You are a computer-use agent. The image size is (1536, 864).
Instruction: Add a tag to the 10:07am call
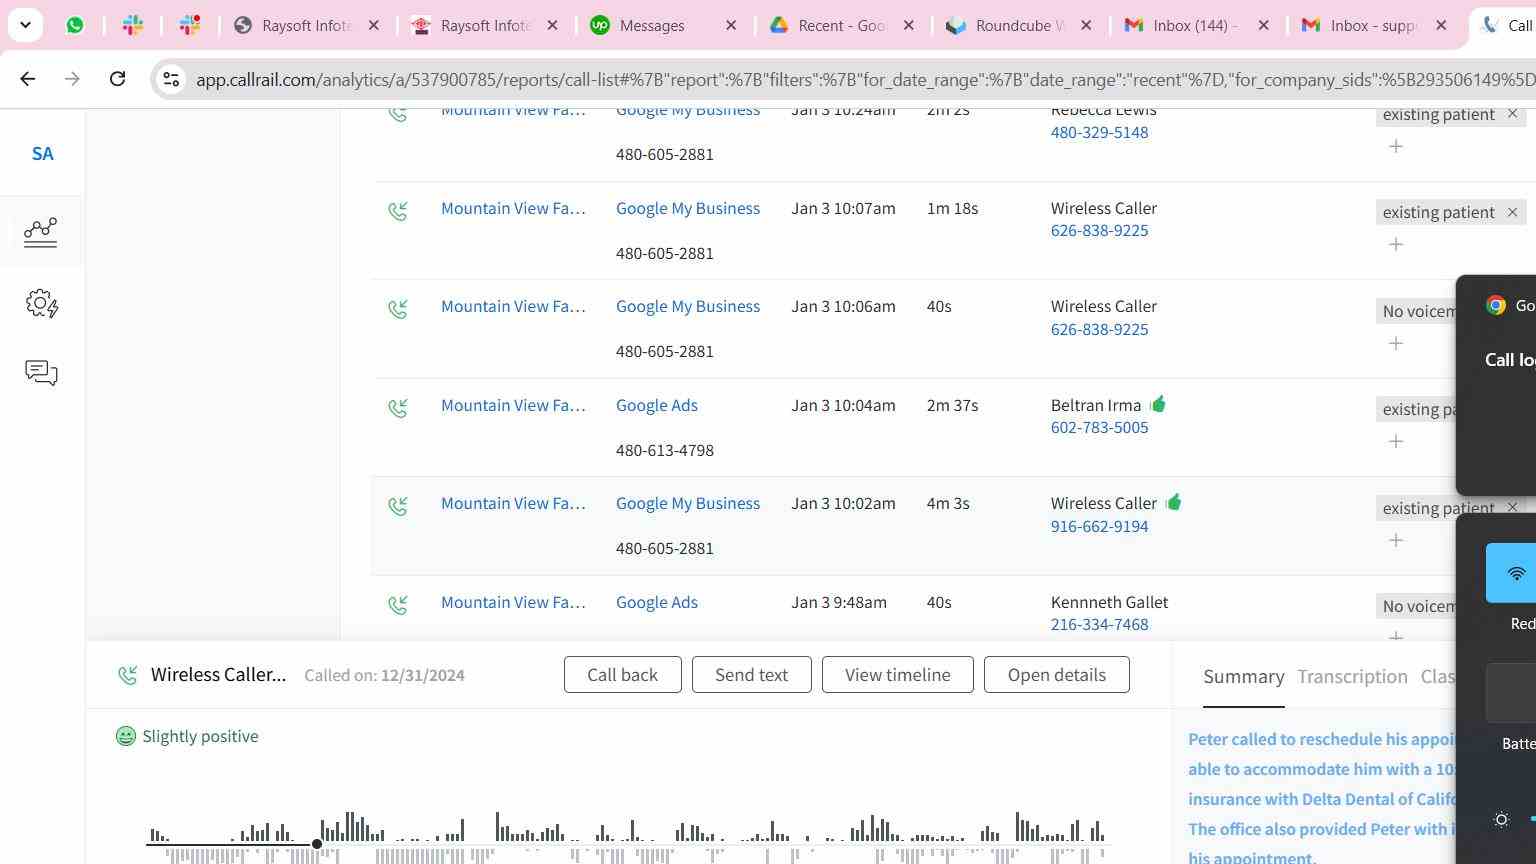click(1396, 244)
